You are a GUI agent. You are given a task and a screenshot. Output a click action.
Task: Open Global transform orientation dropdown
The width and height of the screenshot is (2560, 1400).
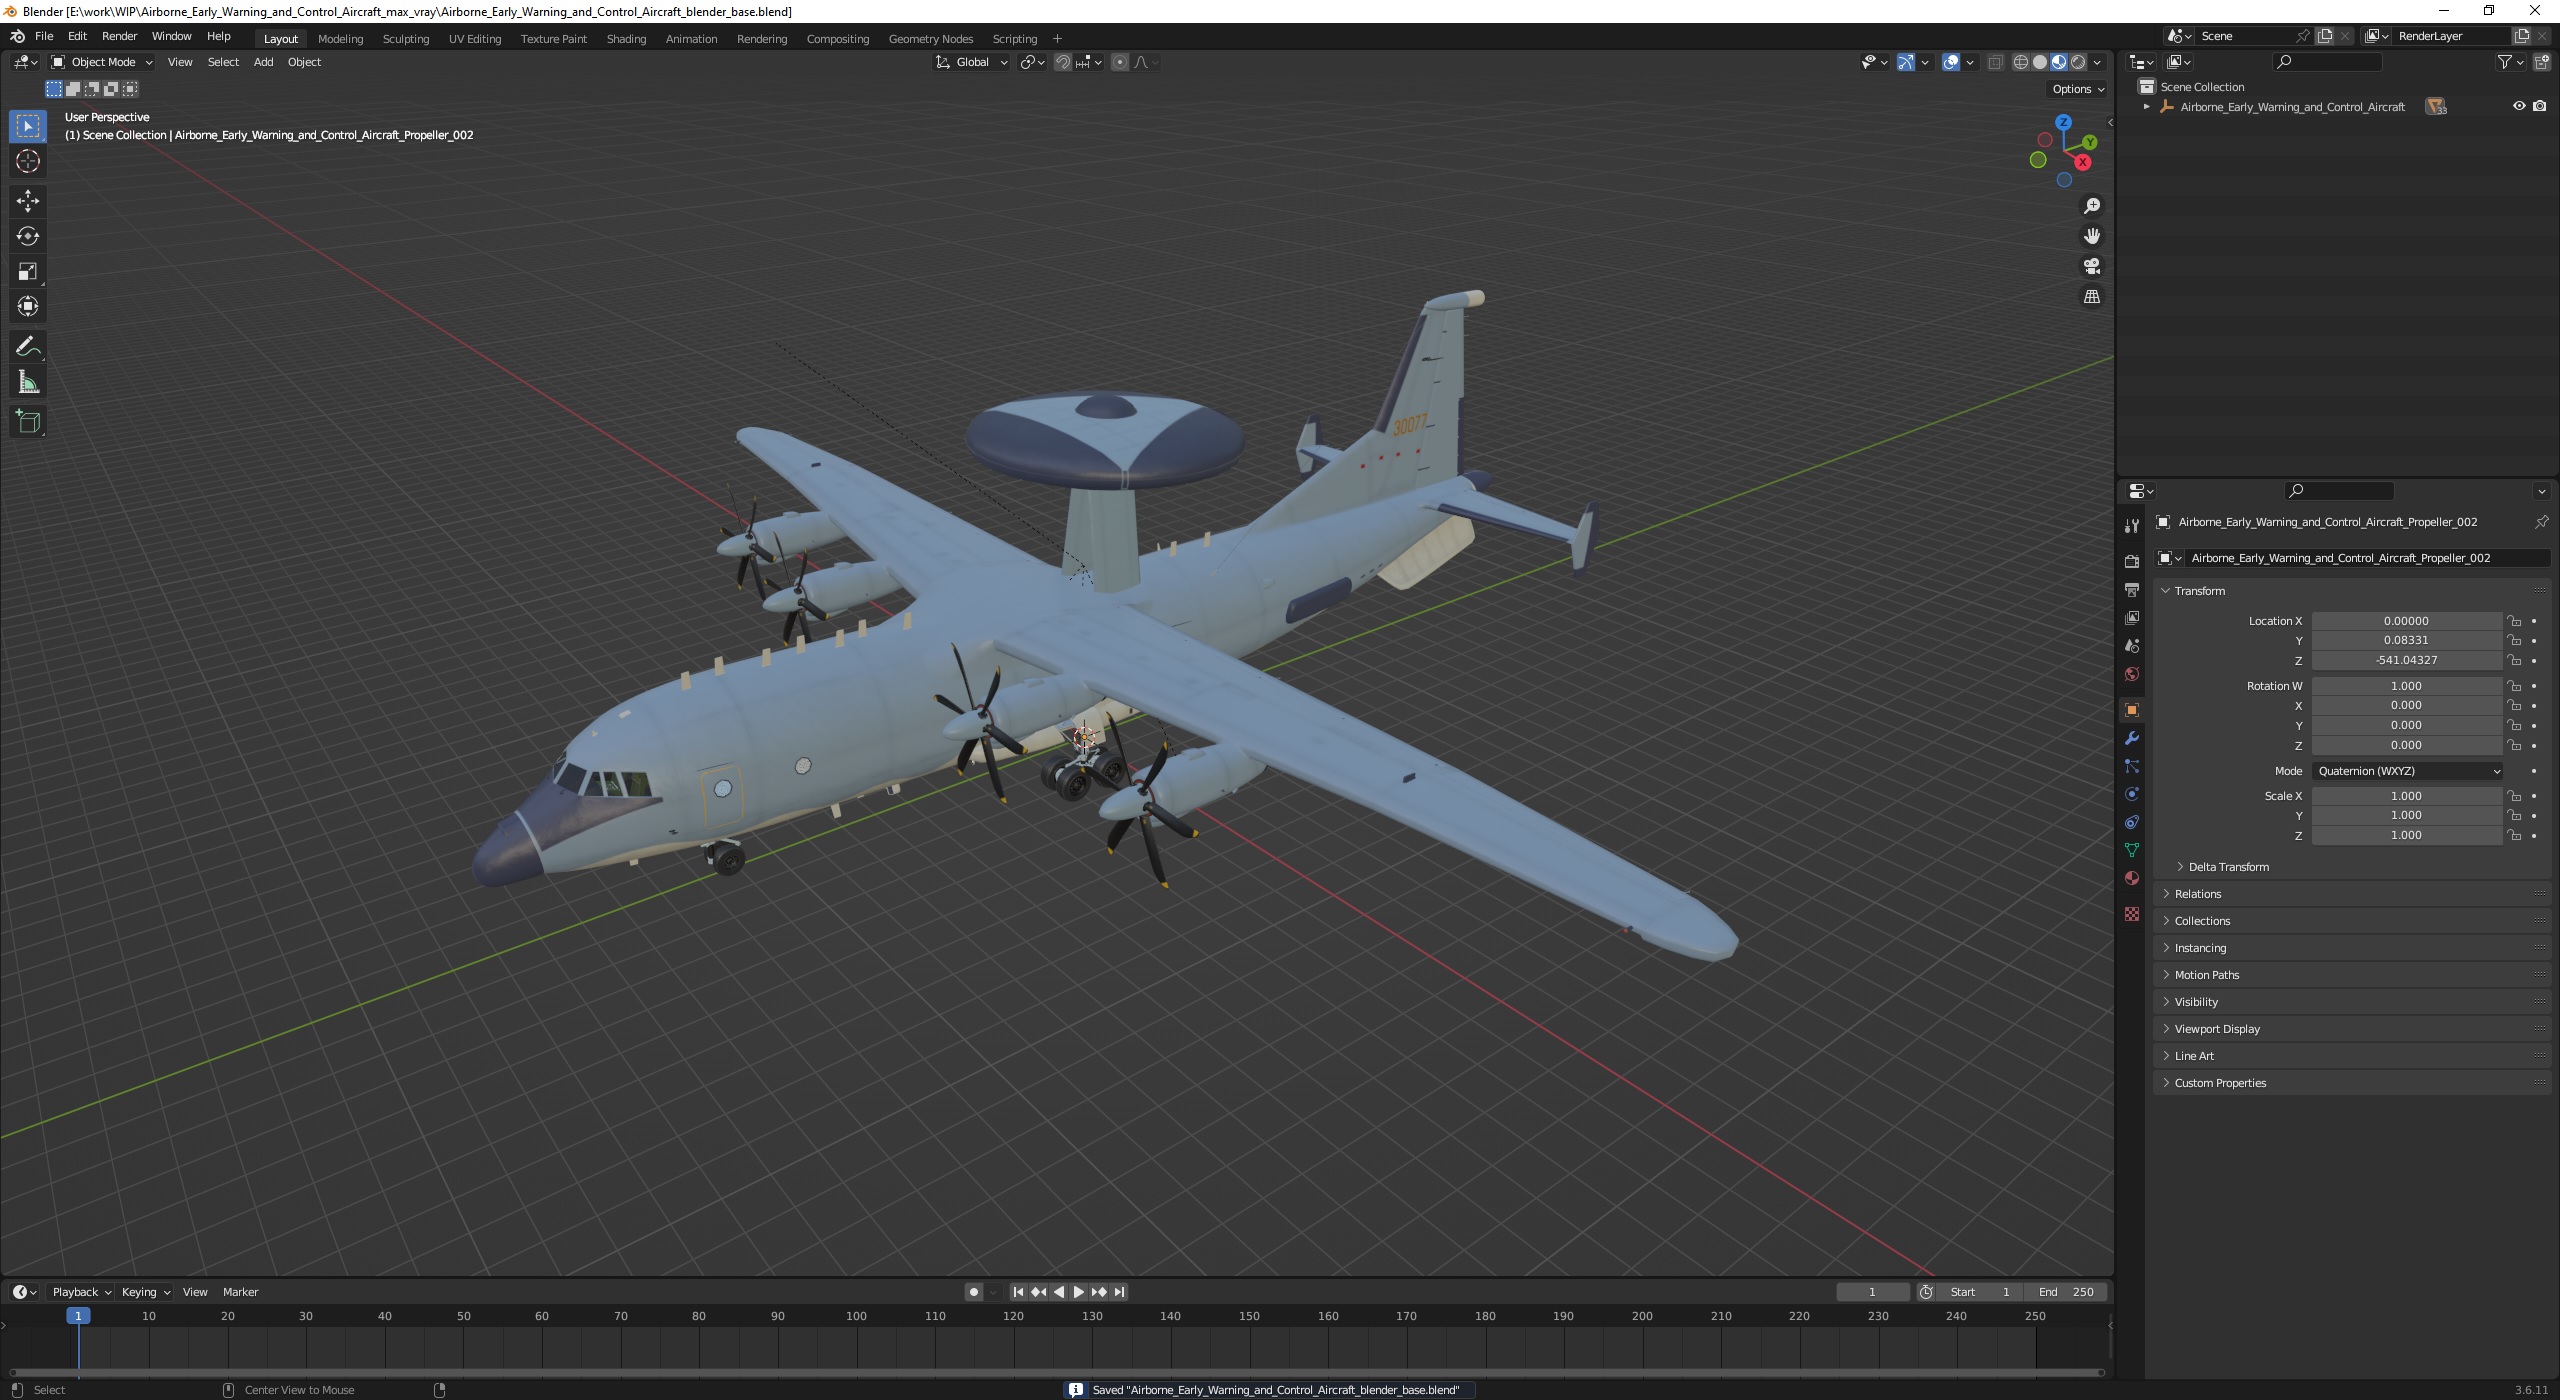pyautogui.click(x=972, y=62)
